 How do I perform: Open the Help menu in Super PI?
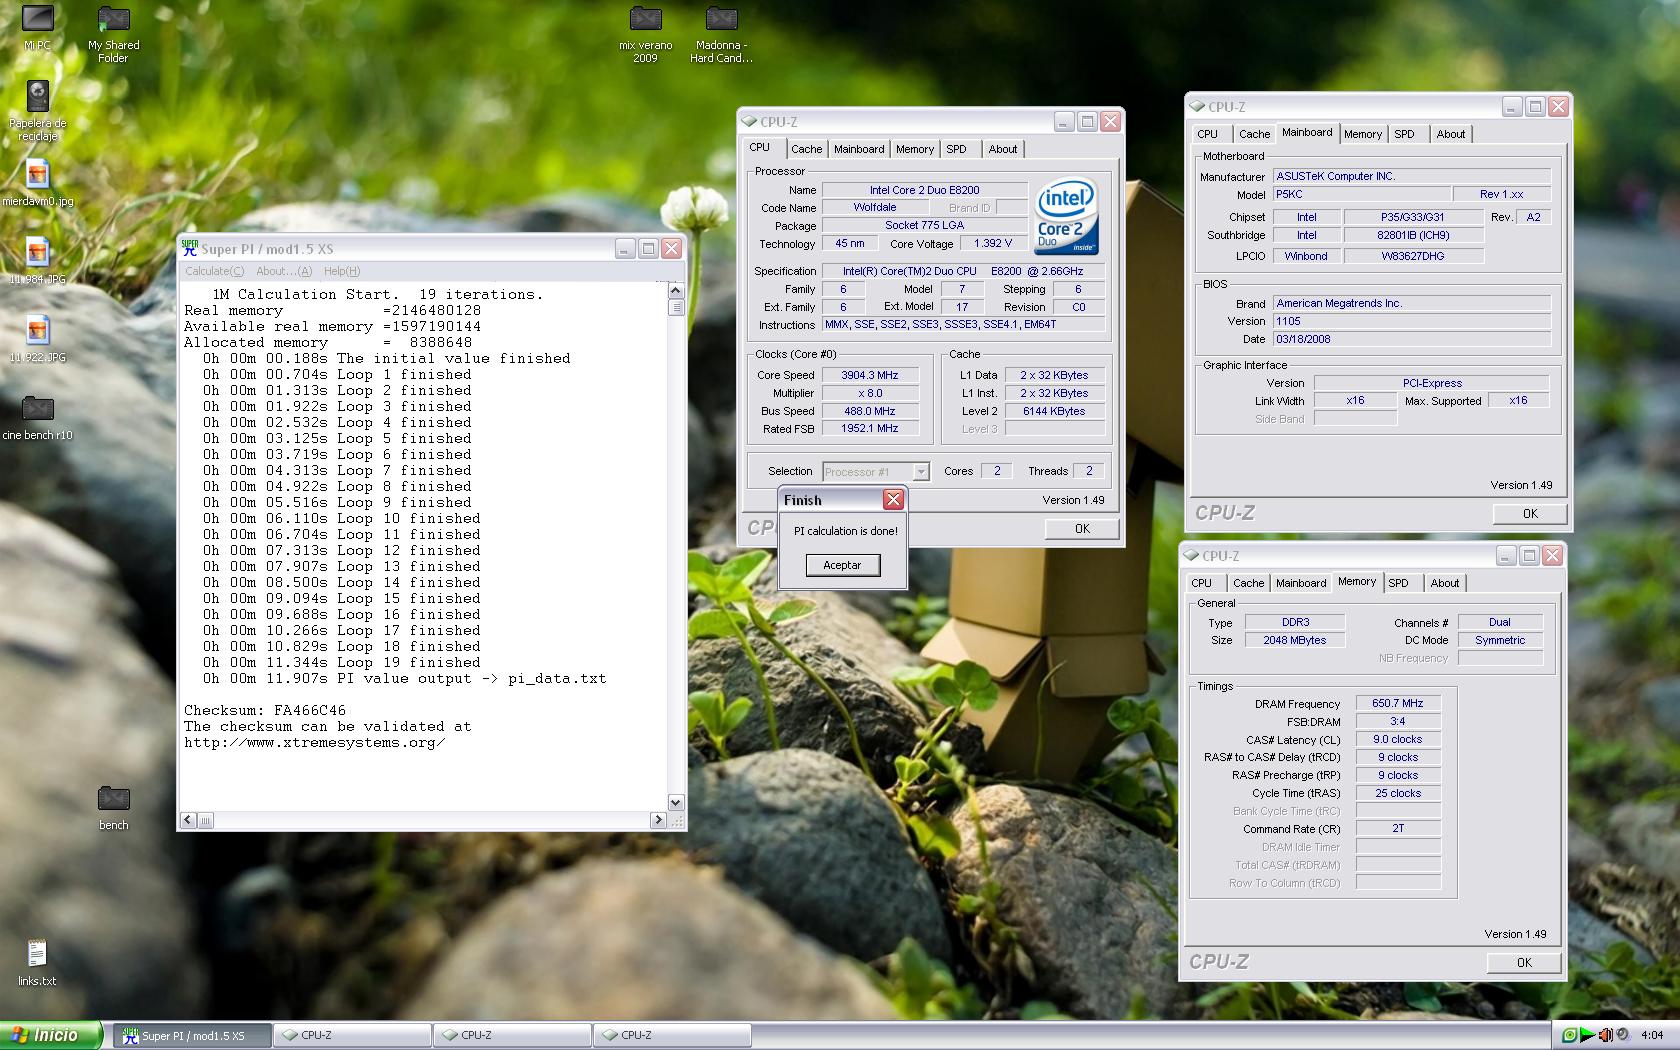(342, 271)
